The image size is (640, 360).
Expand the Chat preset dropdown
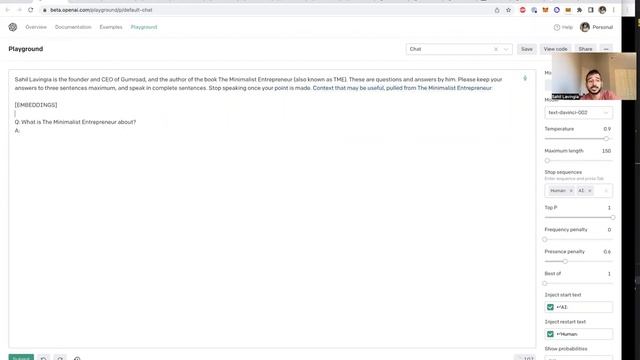pyautogui.click(x=506, y=49)
